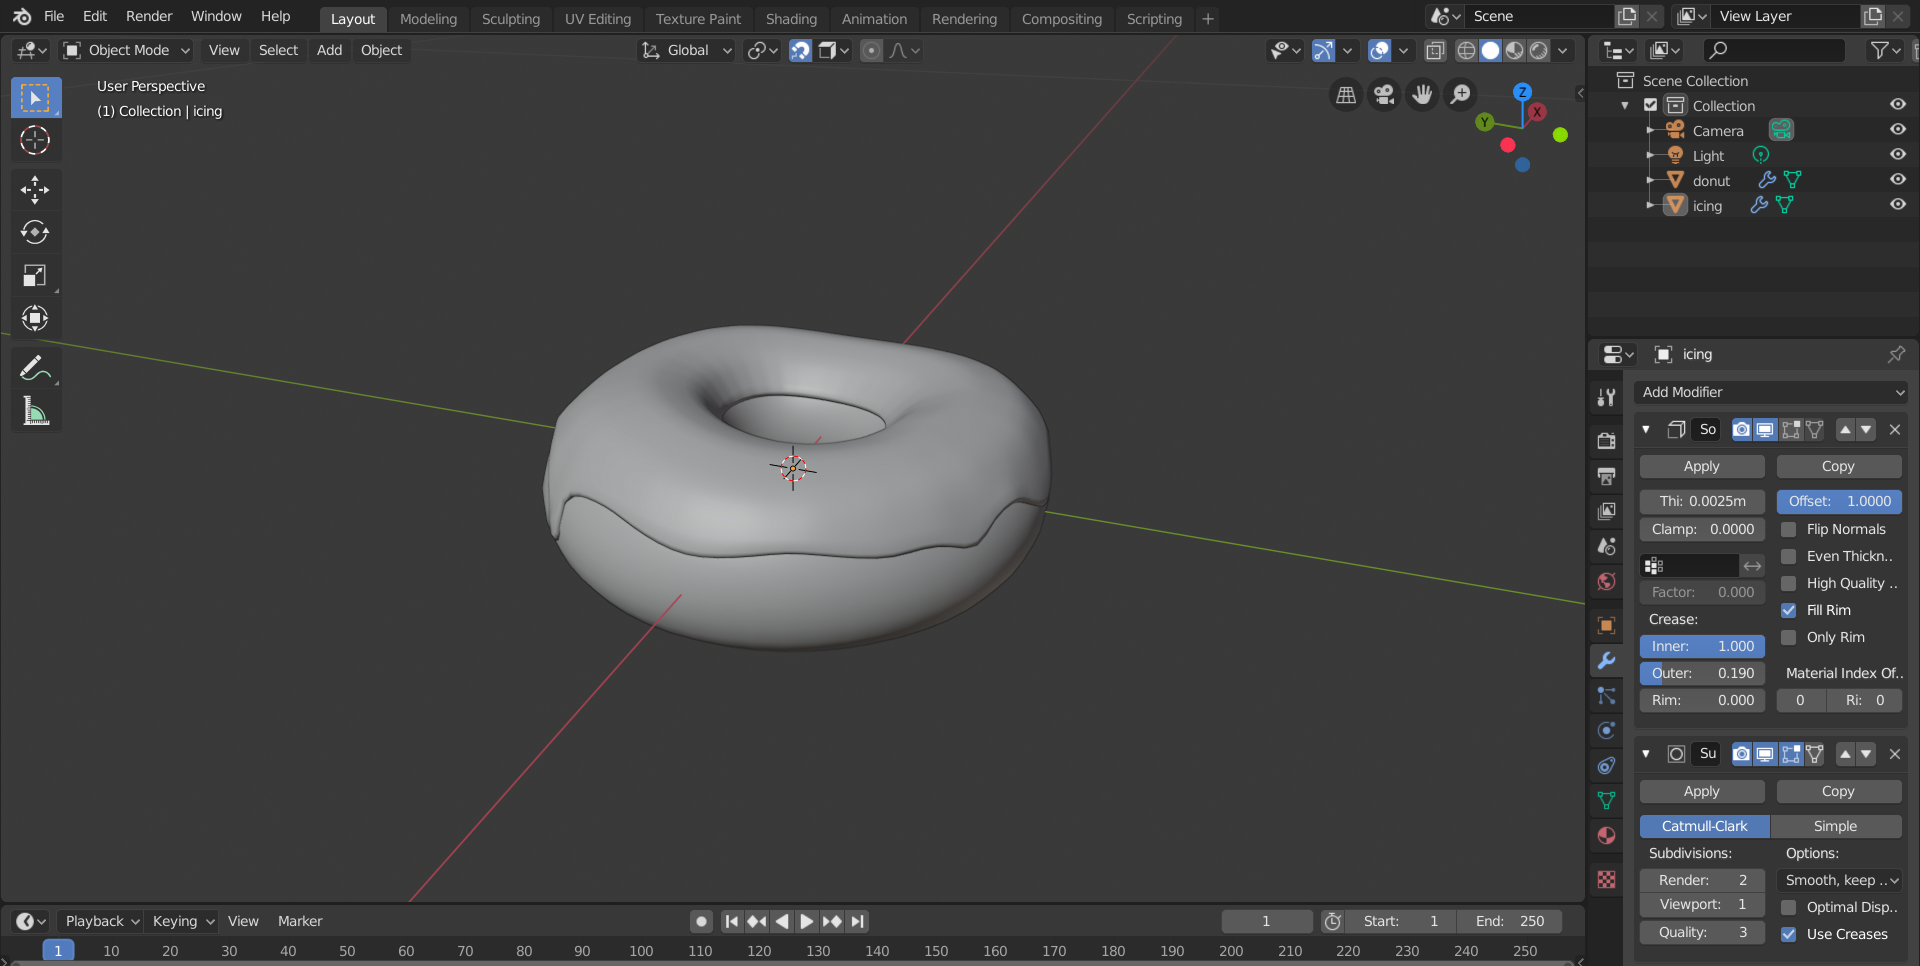The height and width of the screenshot is (966, 1920).
Task: Enable the Flip Normals checkbox
Action: tap(1789, 530)
